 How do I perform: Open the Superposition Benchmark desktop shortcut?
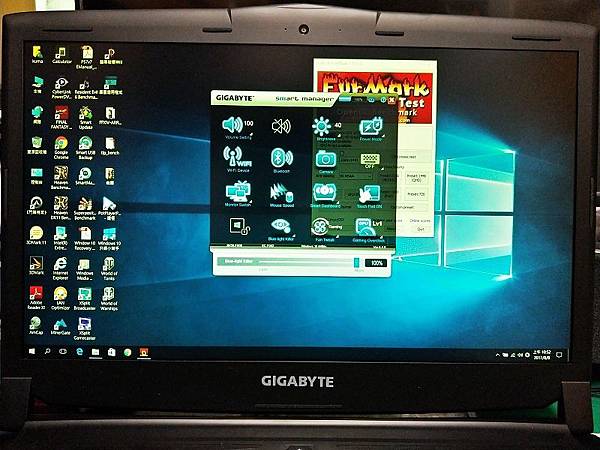pyautogui.click(x=85, y=209)
